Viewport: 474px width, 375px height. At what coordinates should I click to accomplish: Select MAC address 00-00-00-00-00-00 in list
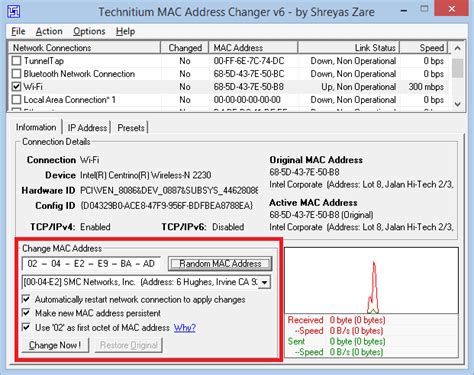click(247, 100)
